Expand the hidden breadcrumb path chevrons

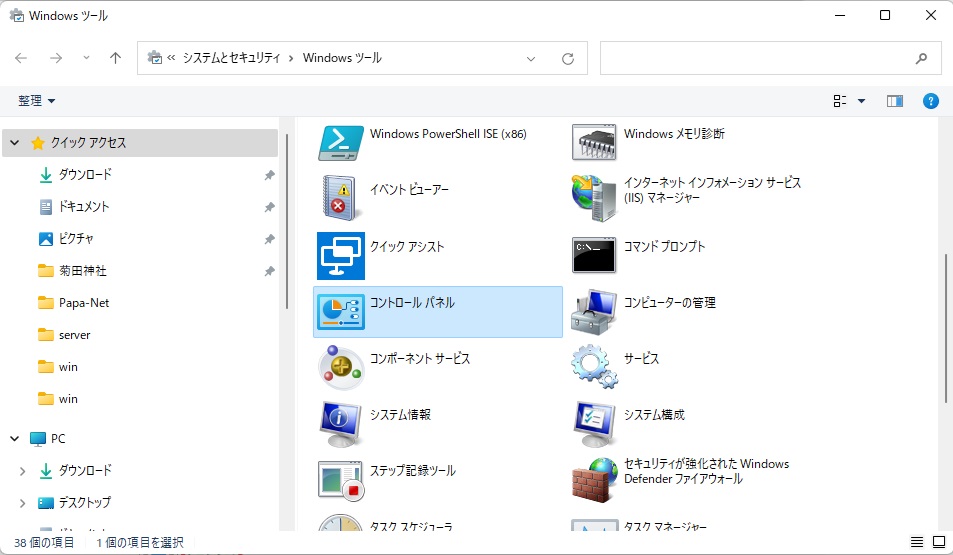tap(171, 58)
